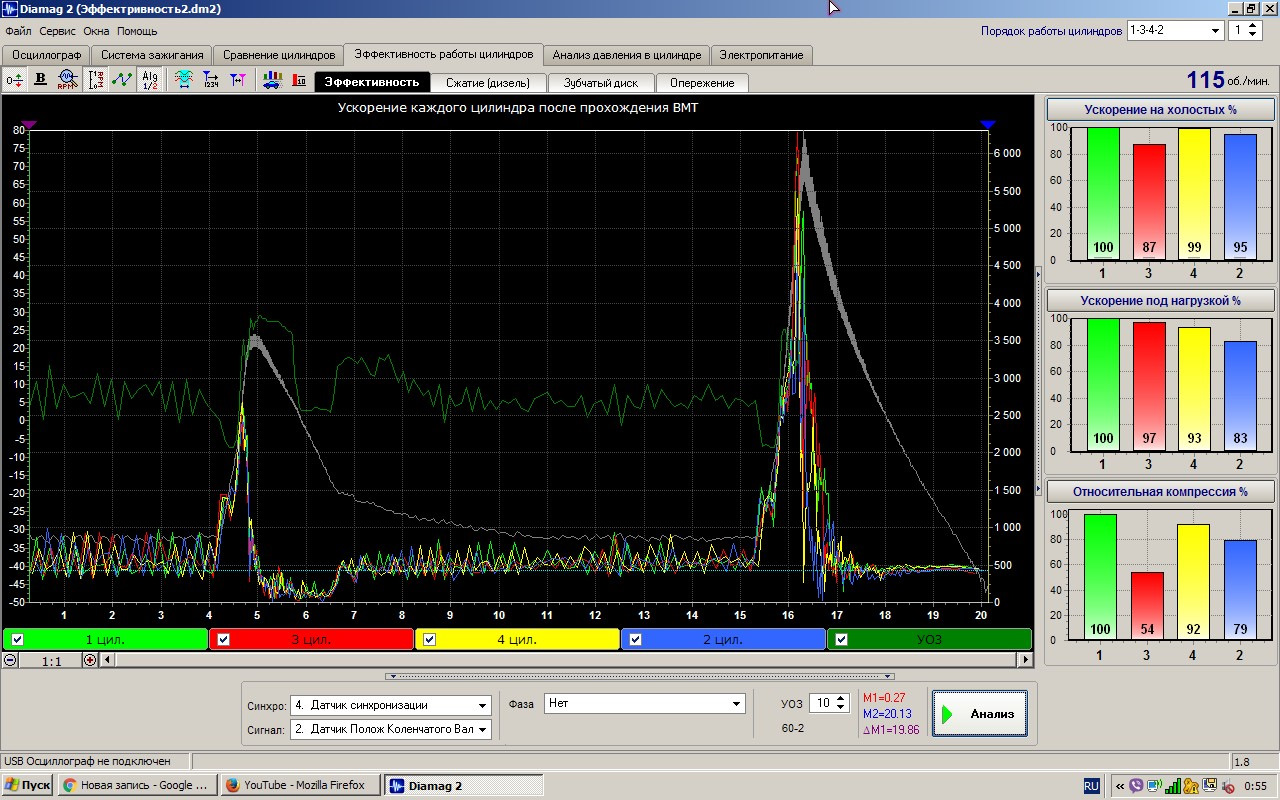
Task: Open the Помощь menu
Action: (137, 31)
